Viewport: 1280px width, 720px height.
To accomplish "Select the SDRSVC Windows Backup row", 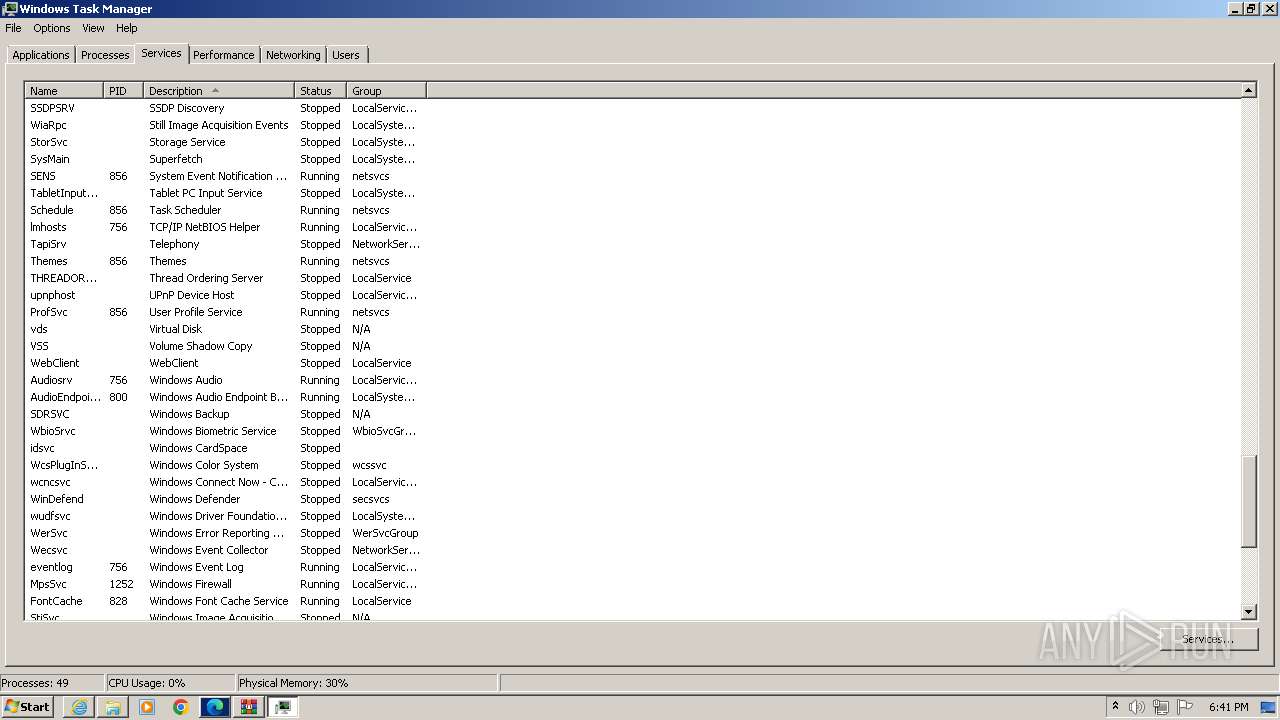I will point(225,414).
